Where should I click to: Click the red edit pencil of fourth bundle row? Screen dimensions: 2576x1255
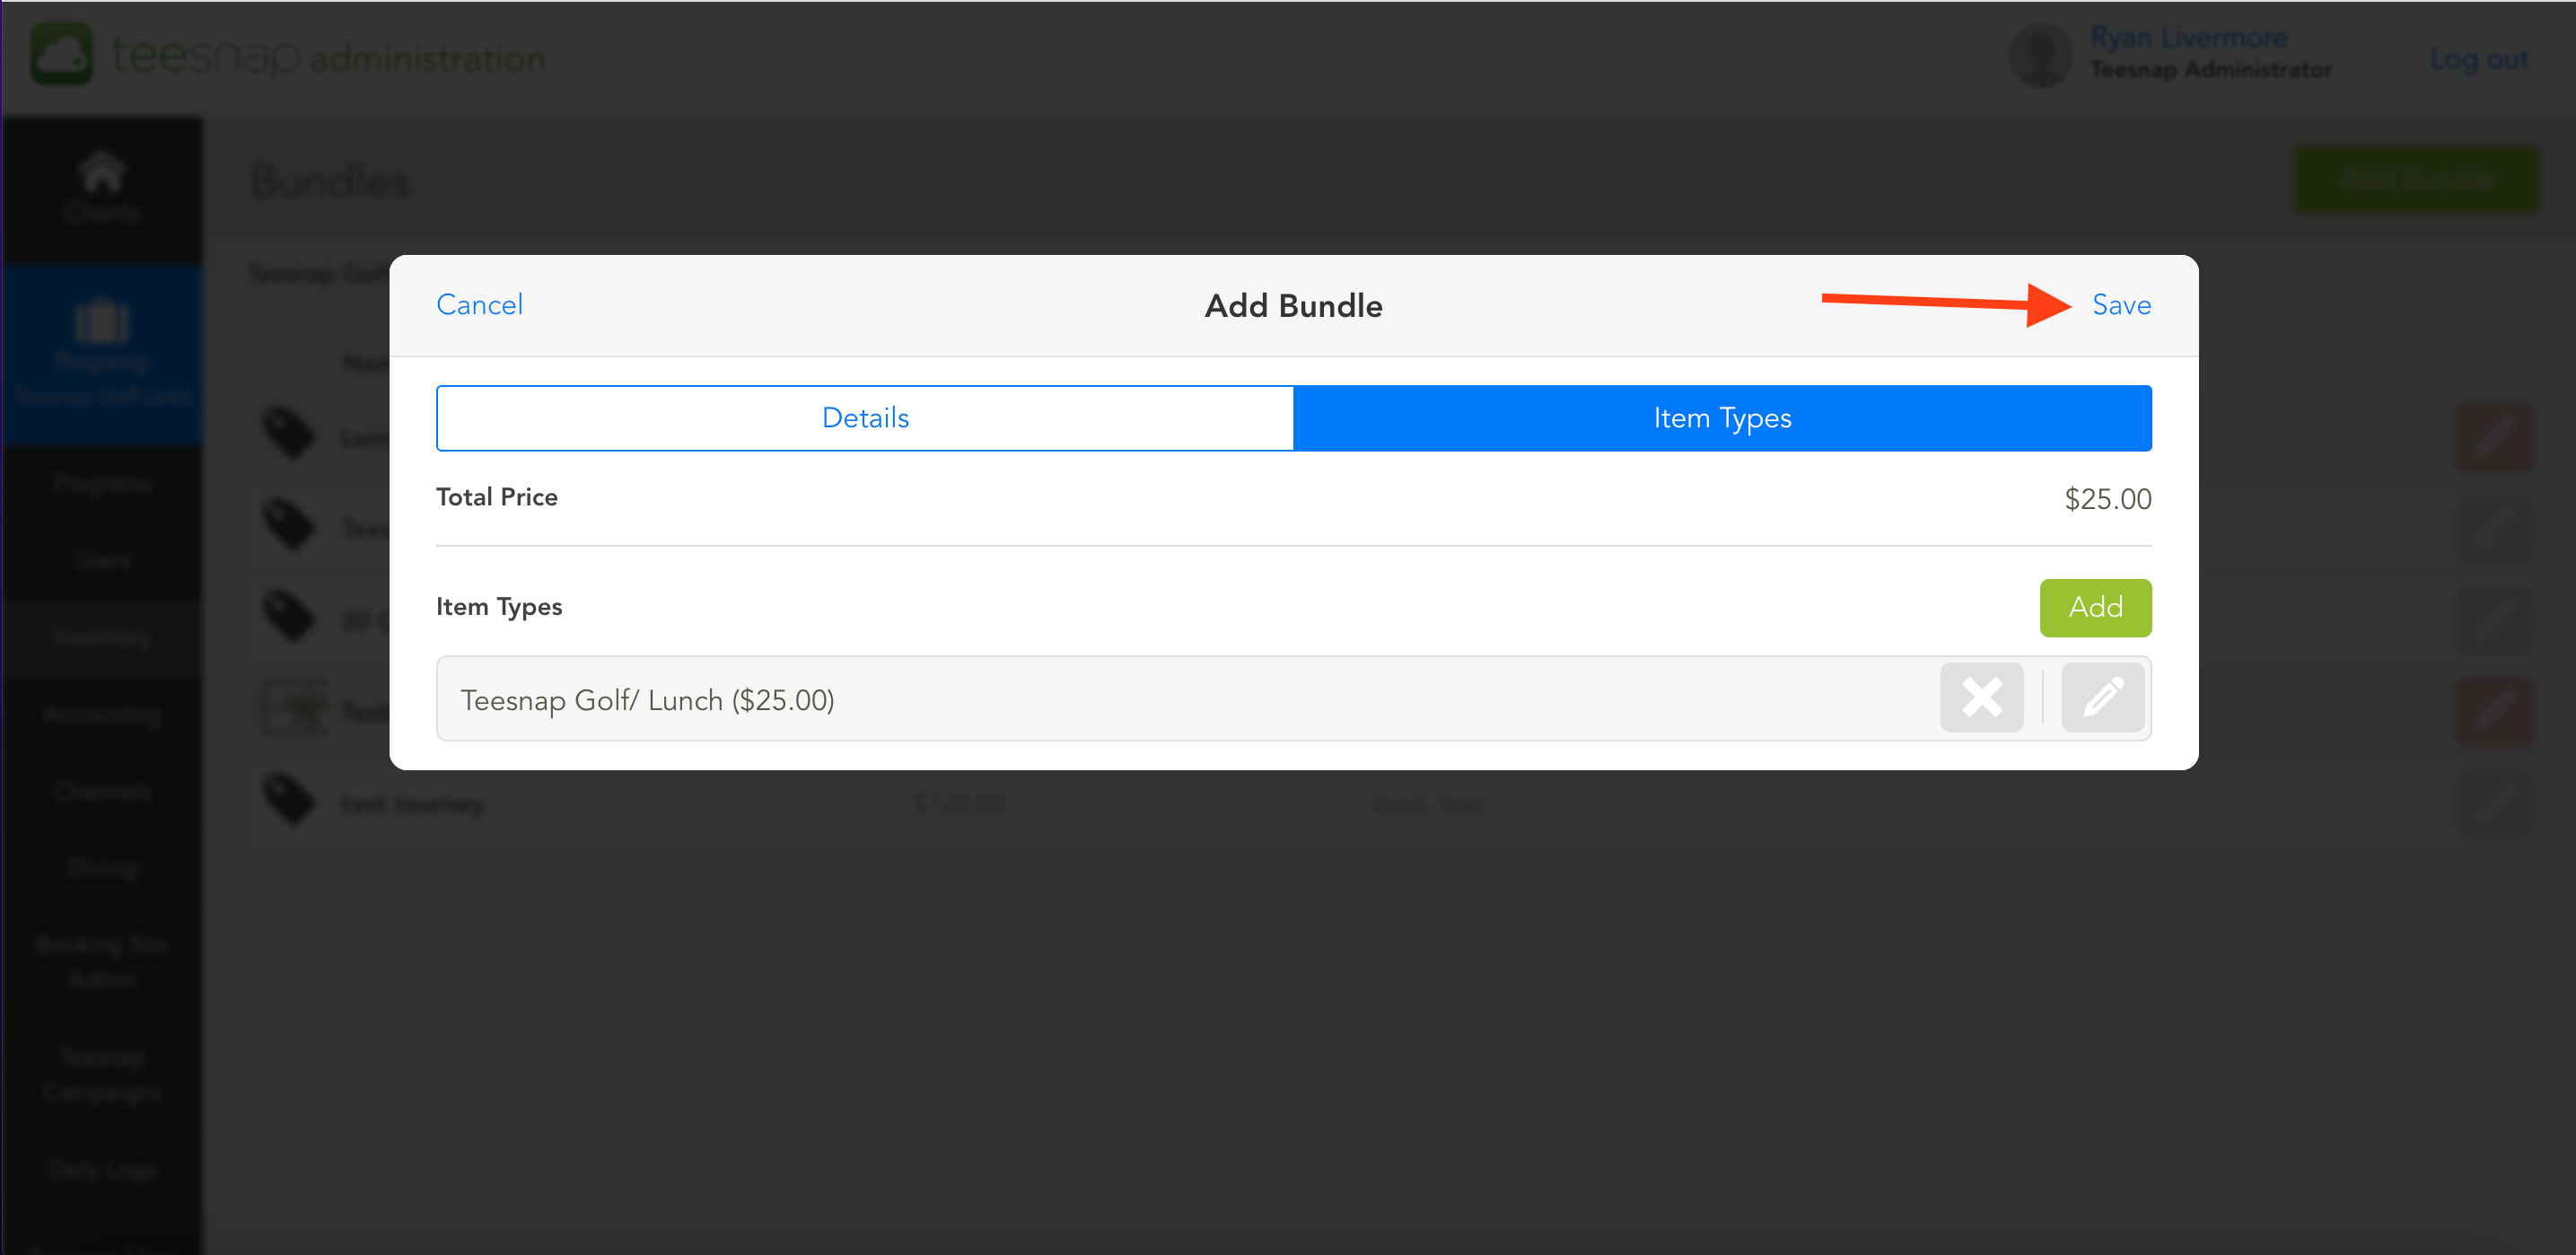click(2497, 712)
